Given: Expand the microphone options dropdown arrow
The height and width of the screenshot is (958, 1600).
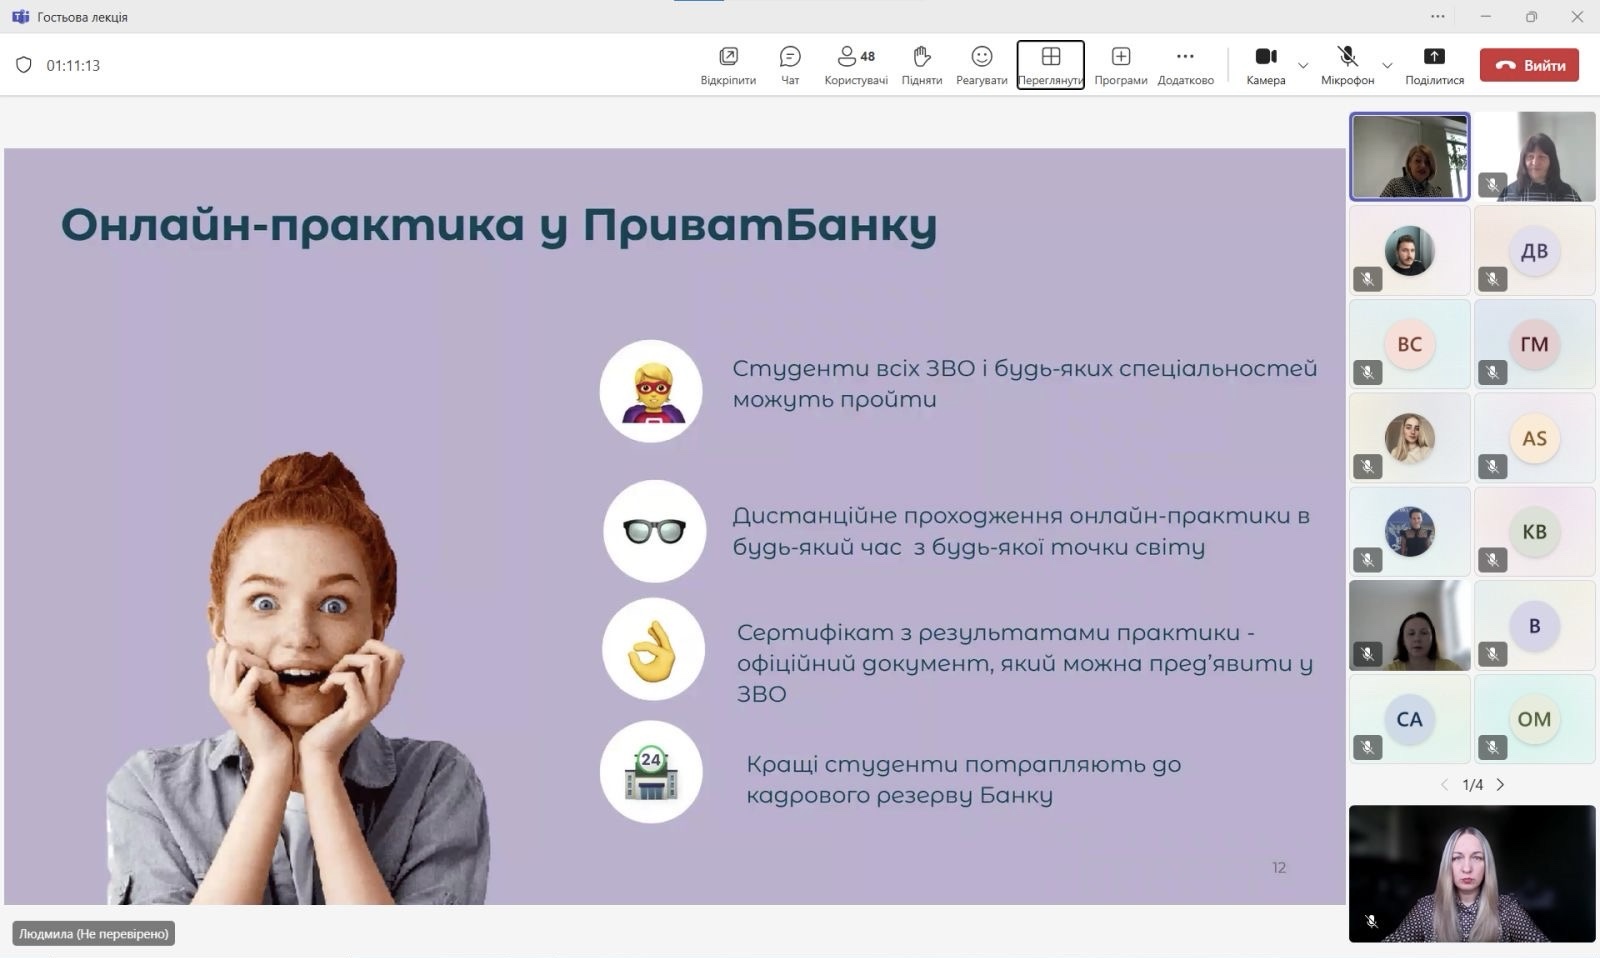Looking at the screenshot, I should coord(1387,66).
